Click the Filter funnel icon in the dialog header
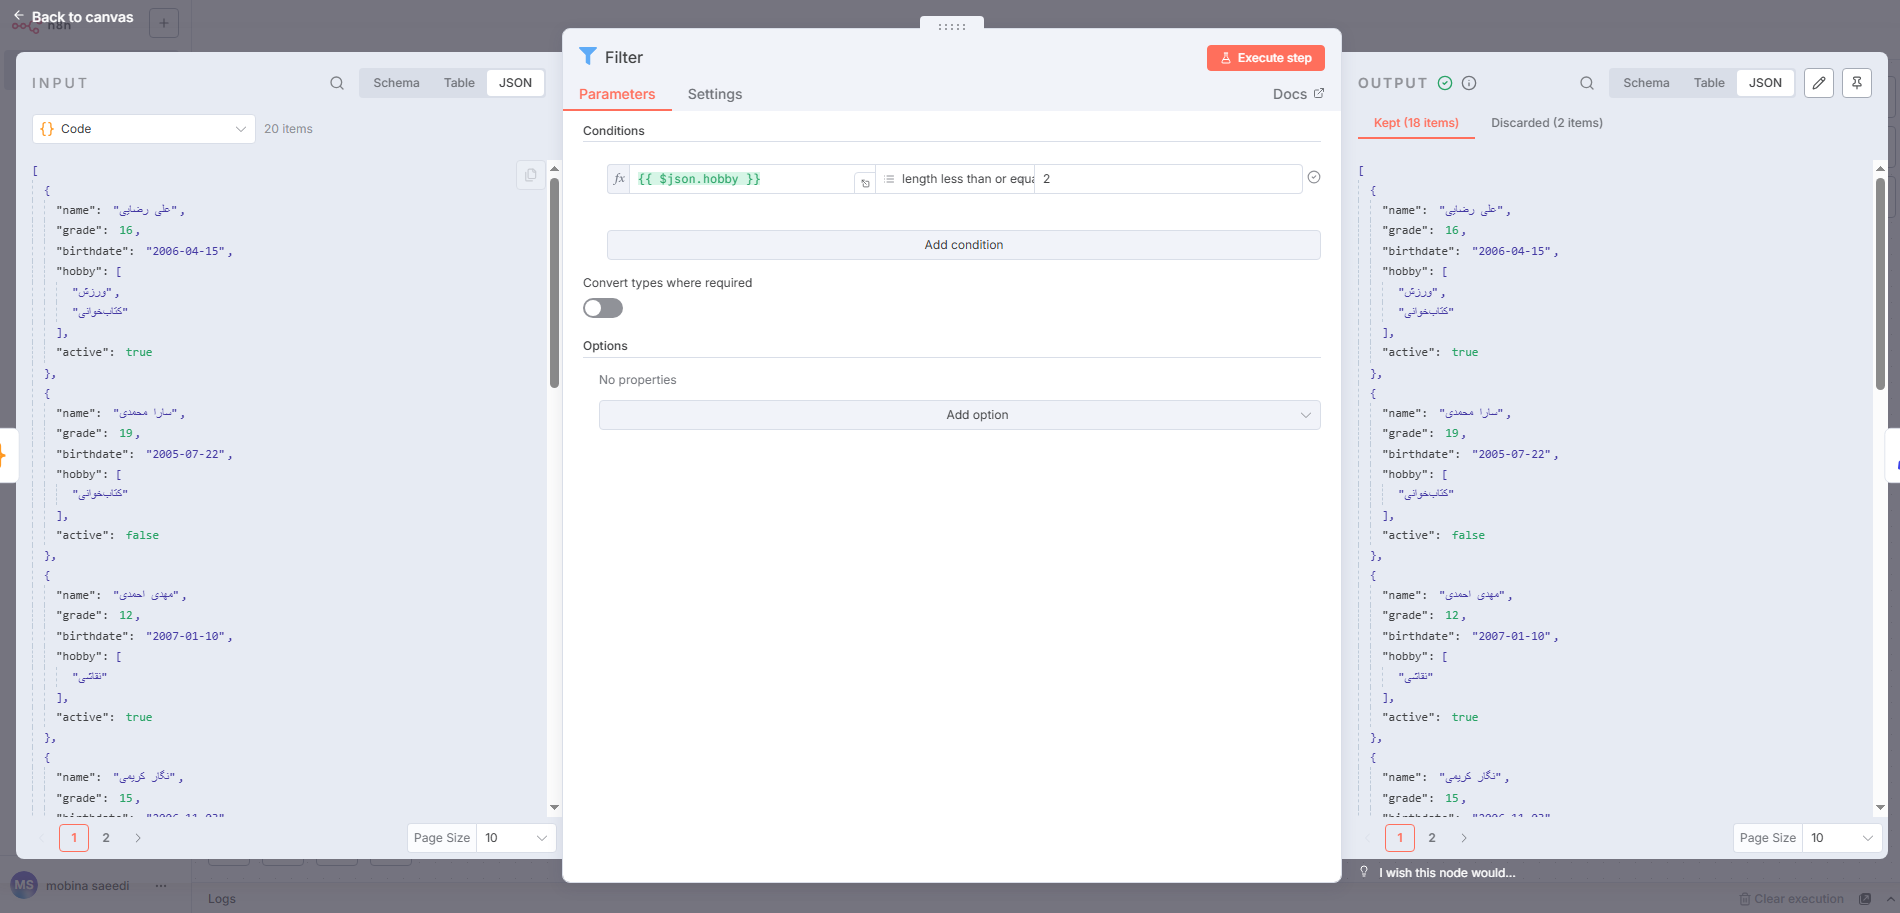The image size is (1900, 913). pyautogui.click(x=589, y=57)
